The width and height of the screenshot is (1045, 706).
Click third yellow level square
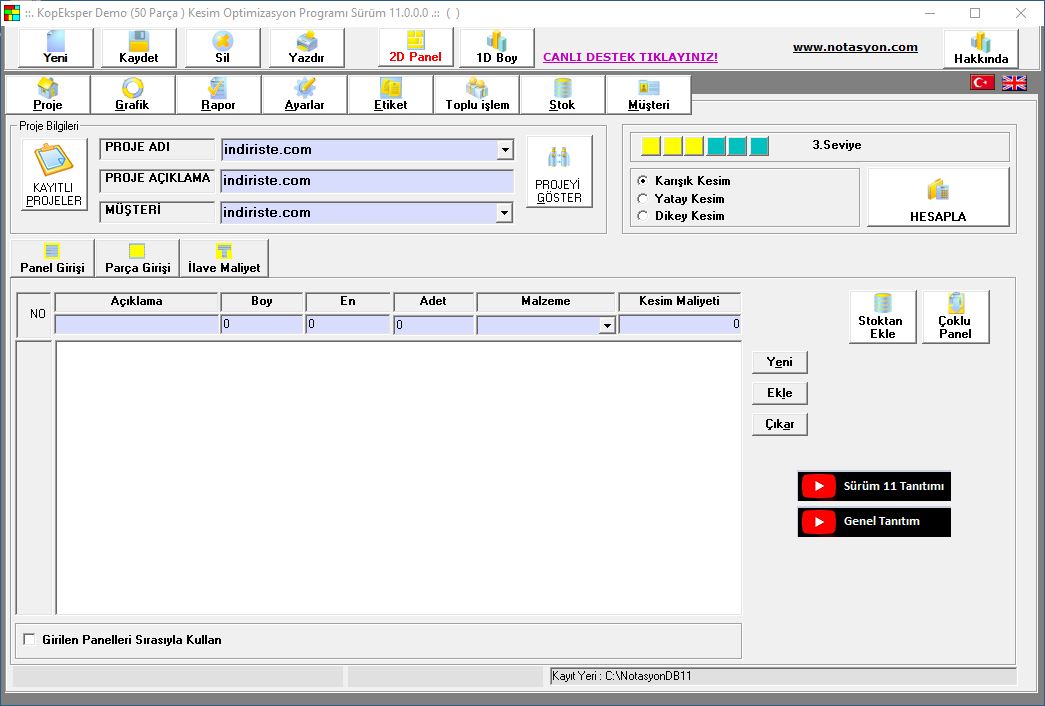pyautogui.click(x=694, y=146)
